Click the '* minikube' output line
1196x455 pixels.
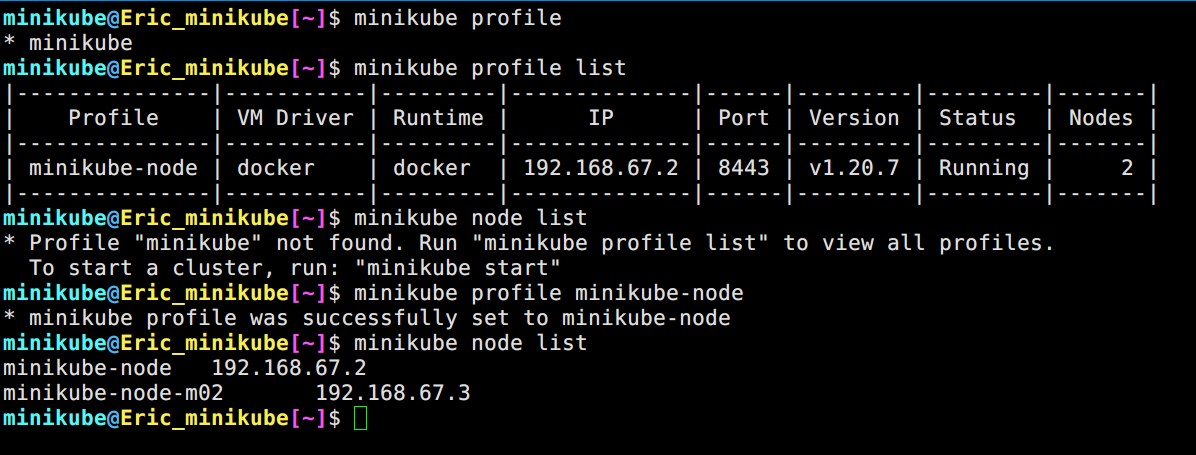coord(68,43)
